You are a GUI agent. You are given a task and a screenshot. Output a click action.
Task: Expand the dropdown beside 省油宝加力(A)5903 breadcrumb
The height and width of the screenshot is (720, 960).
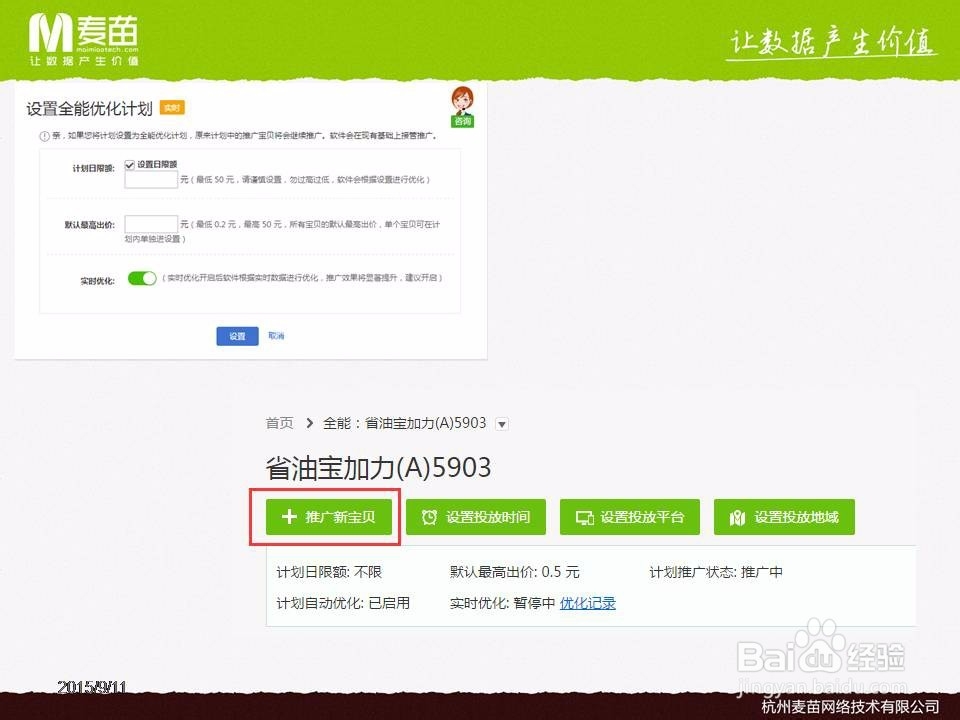click(500, 423)
